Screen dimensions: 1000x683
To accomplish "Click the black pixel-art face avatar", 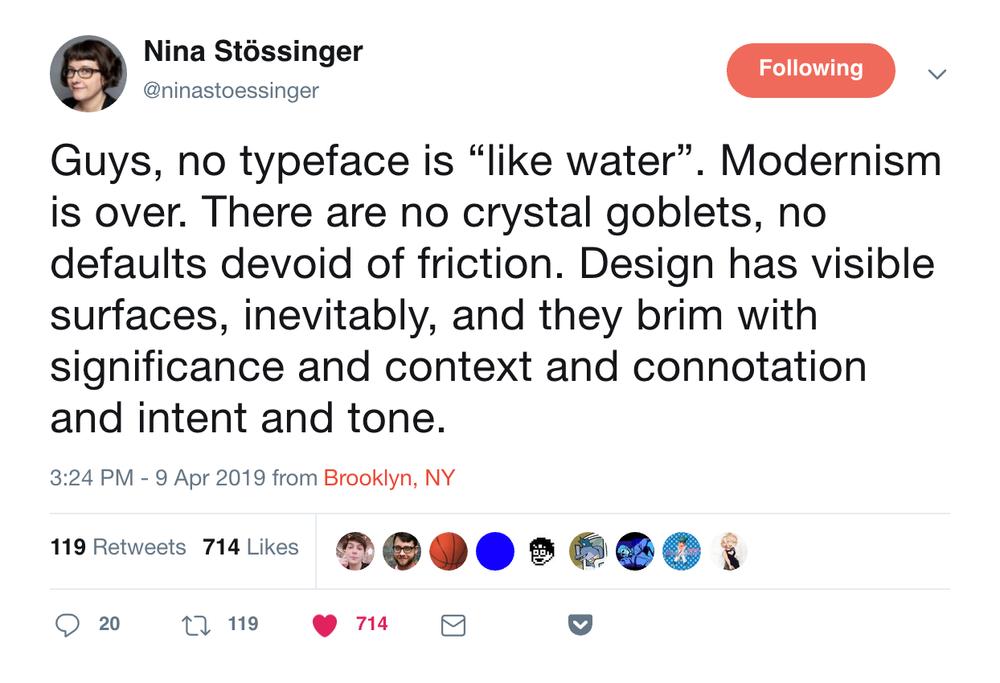I will coord(542,551).
